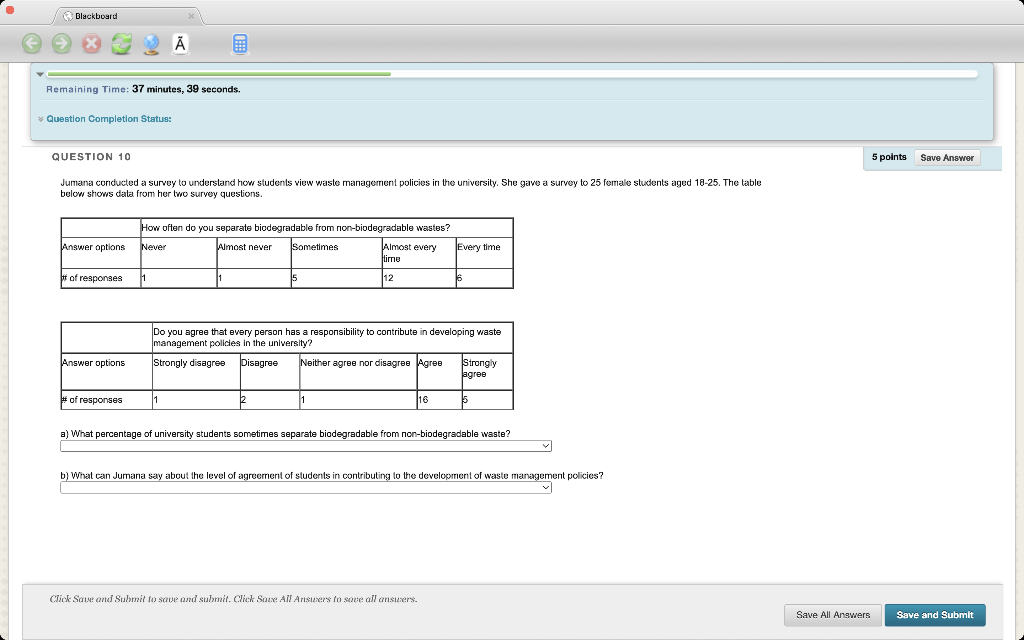Click the '12' responses cell
Viewport: 1024px width, 640px height.
coord(419,278)
